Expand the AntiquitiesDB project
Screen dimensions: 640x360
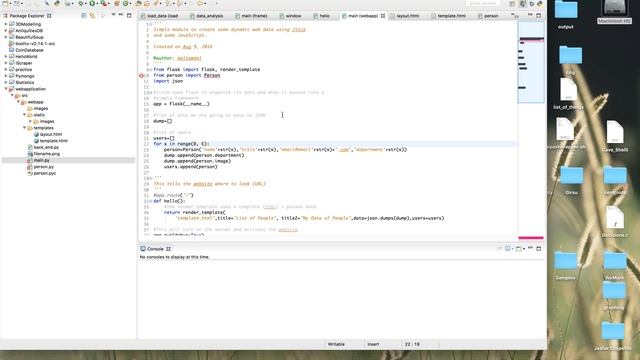(x=6, y=31)
